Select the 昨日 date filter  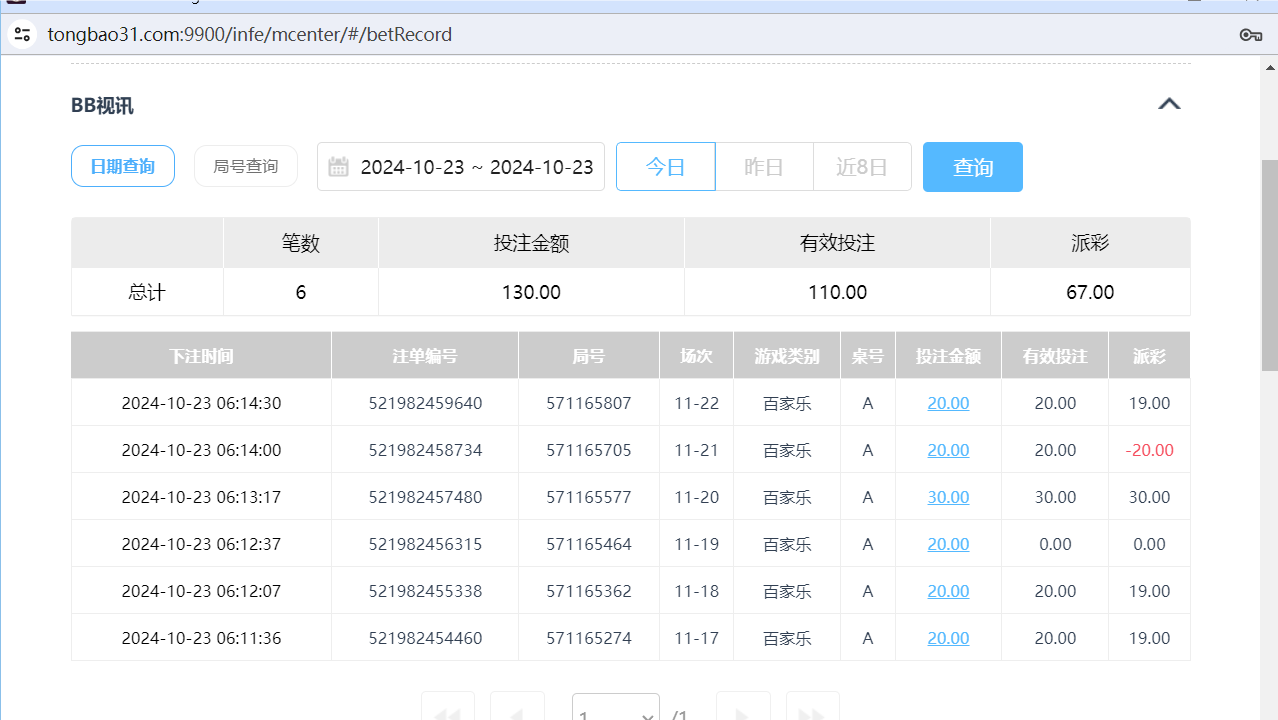763,166
